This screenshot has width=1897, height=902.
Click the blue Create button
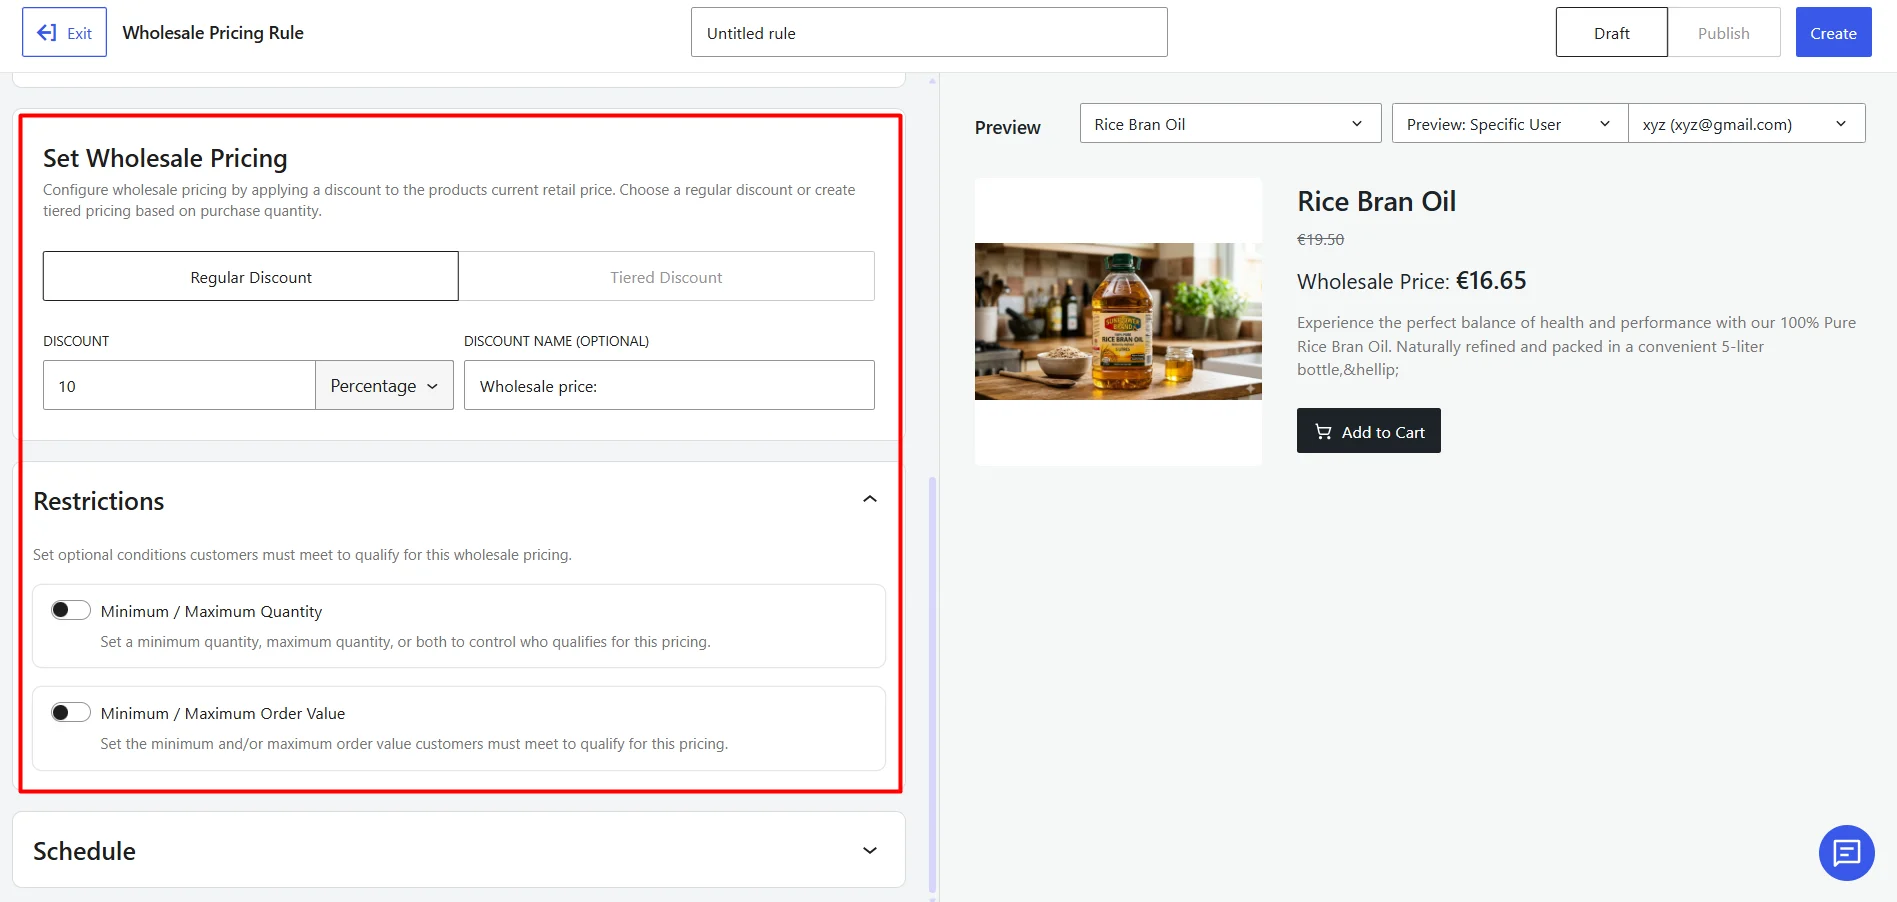(1833, 32)
